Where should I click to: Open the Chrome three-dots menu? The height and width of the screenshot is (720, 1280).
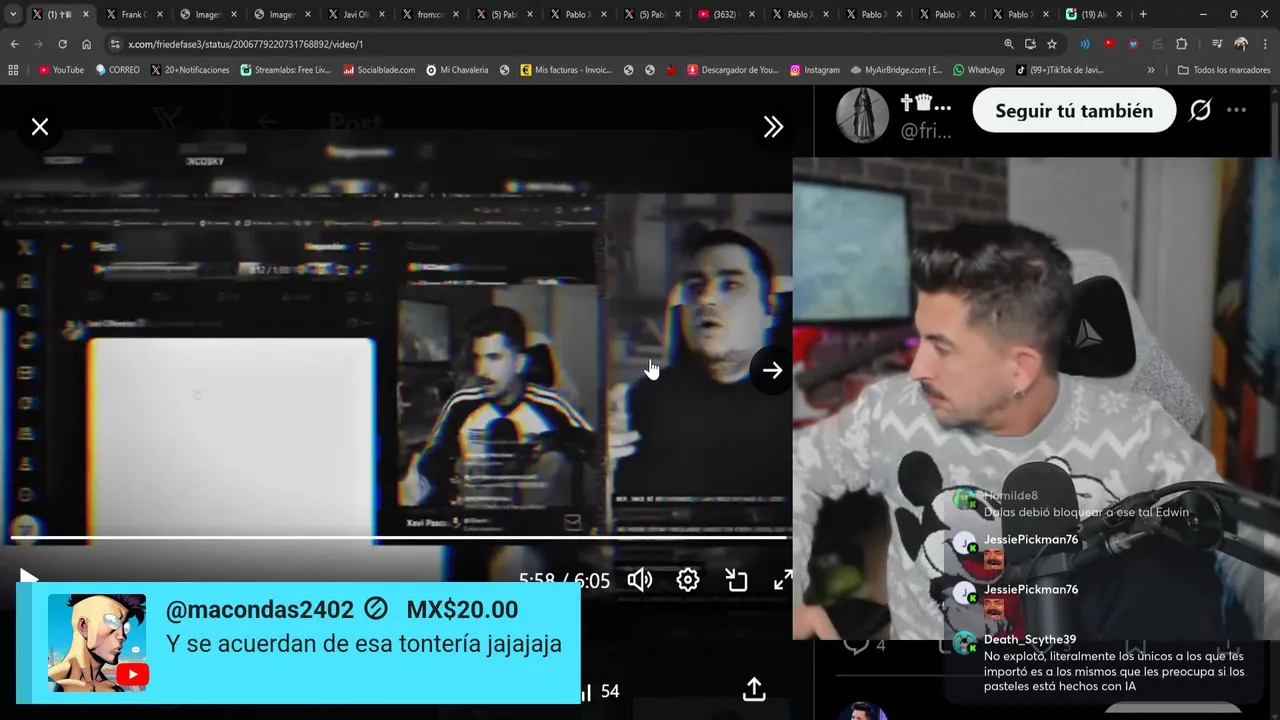pyautogui.click(x=1265, y=44)
